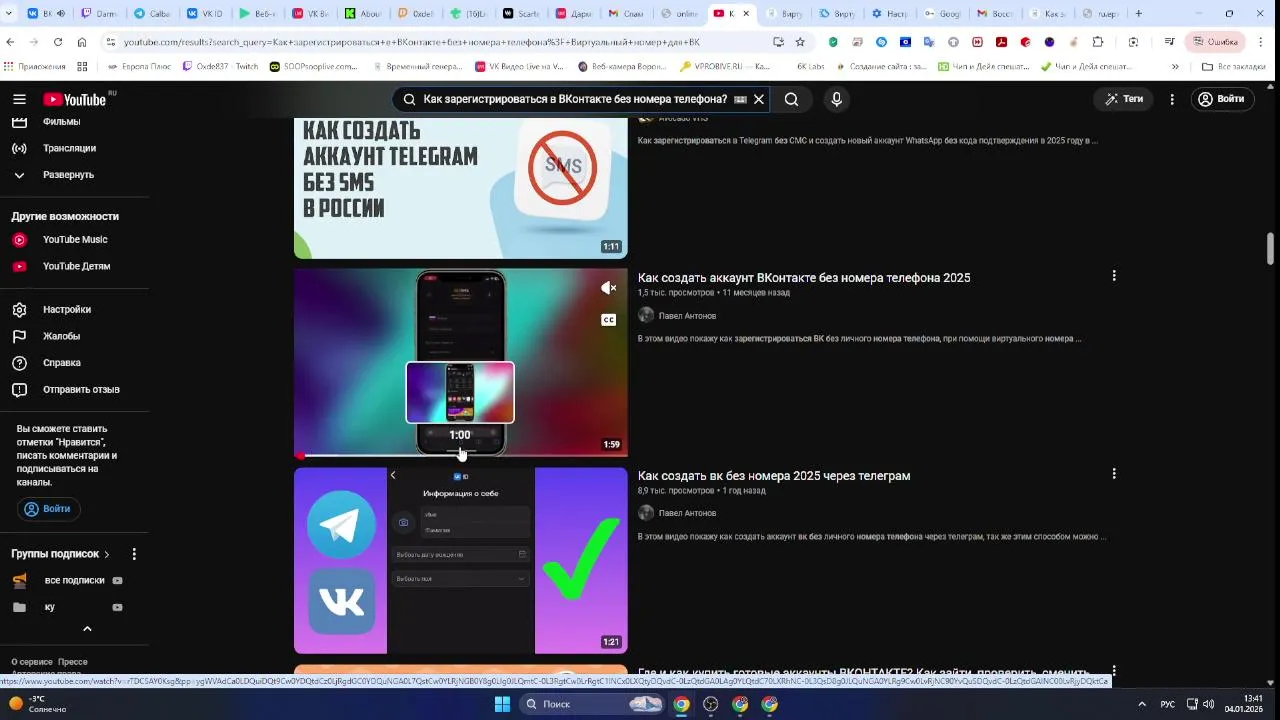
Task: Click Пресса footer link
Action: point(73,662)
